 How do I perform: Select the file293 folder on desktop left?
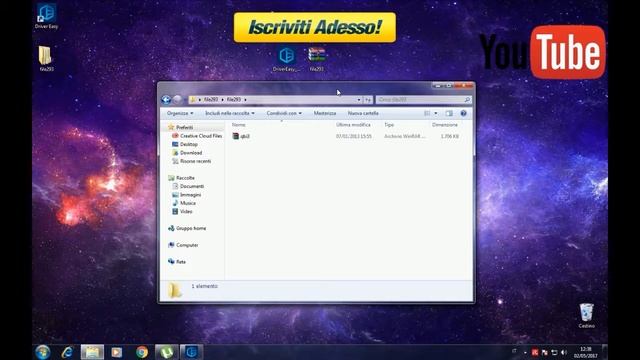click(x=46, y=58)
